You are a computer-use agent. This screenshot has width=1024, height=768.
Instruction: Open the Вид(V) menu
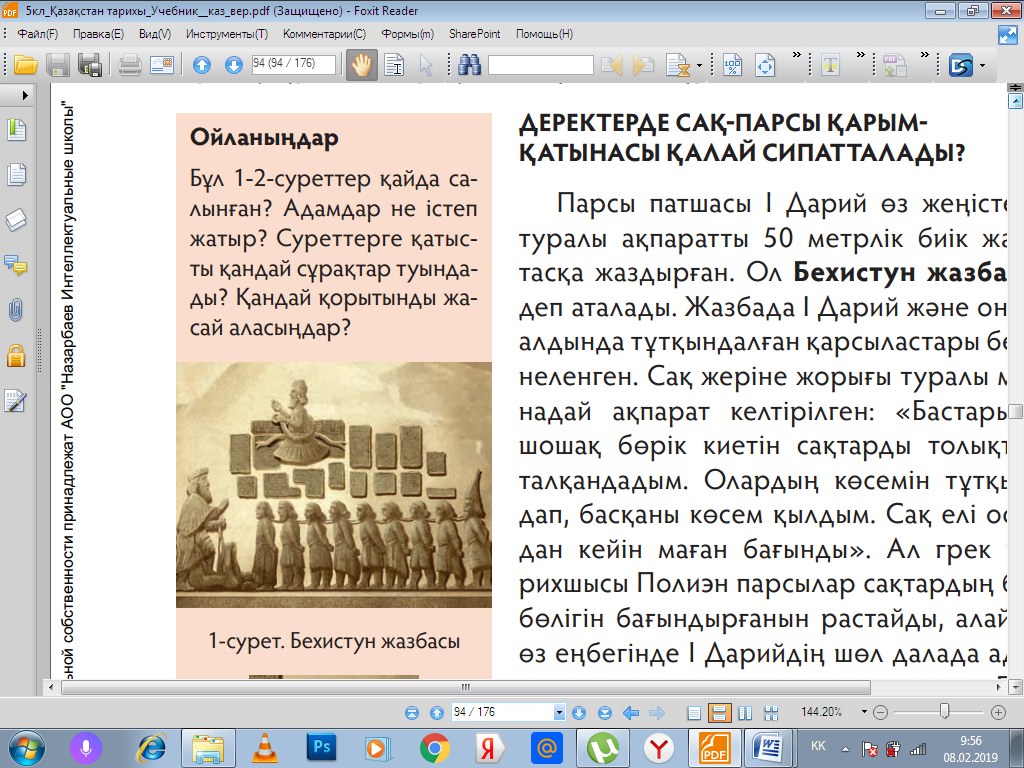[155, 34]
